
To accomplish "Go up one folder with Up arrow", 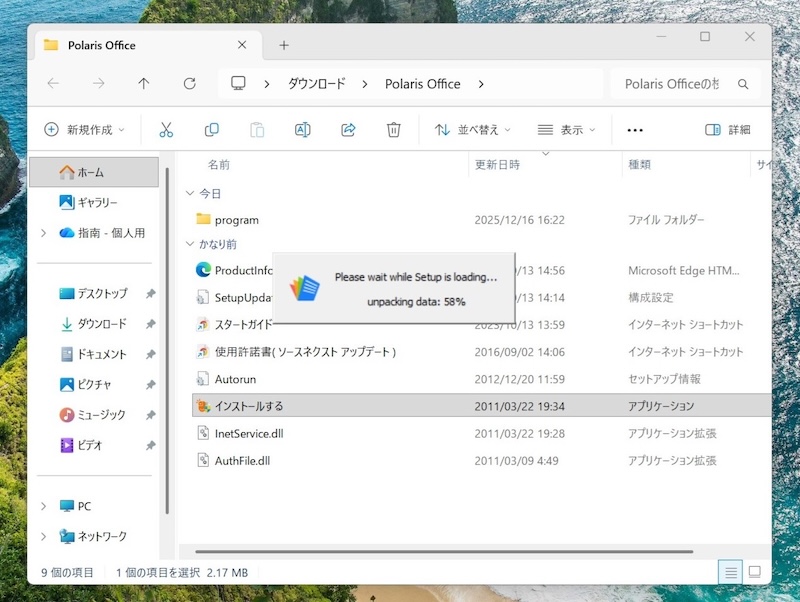I will click(x=143, y=84).
